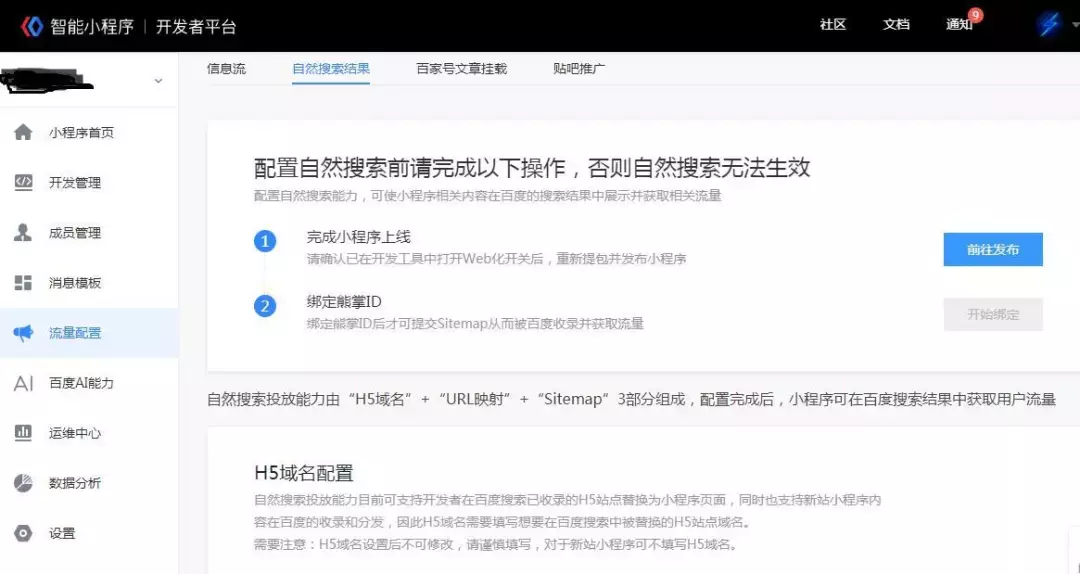Click the “H5域名” + “URL映射” + “Sitemap” description line
The width and height of the screenshot is (1080, 574).
point(632,399)
